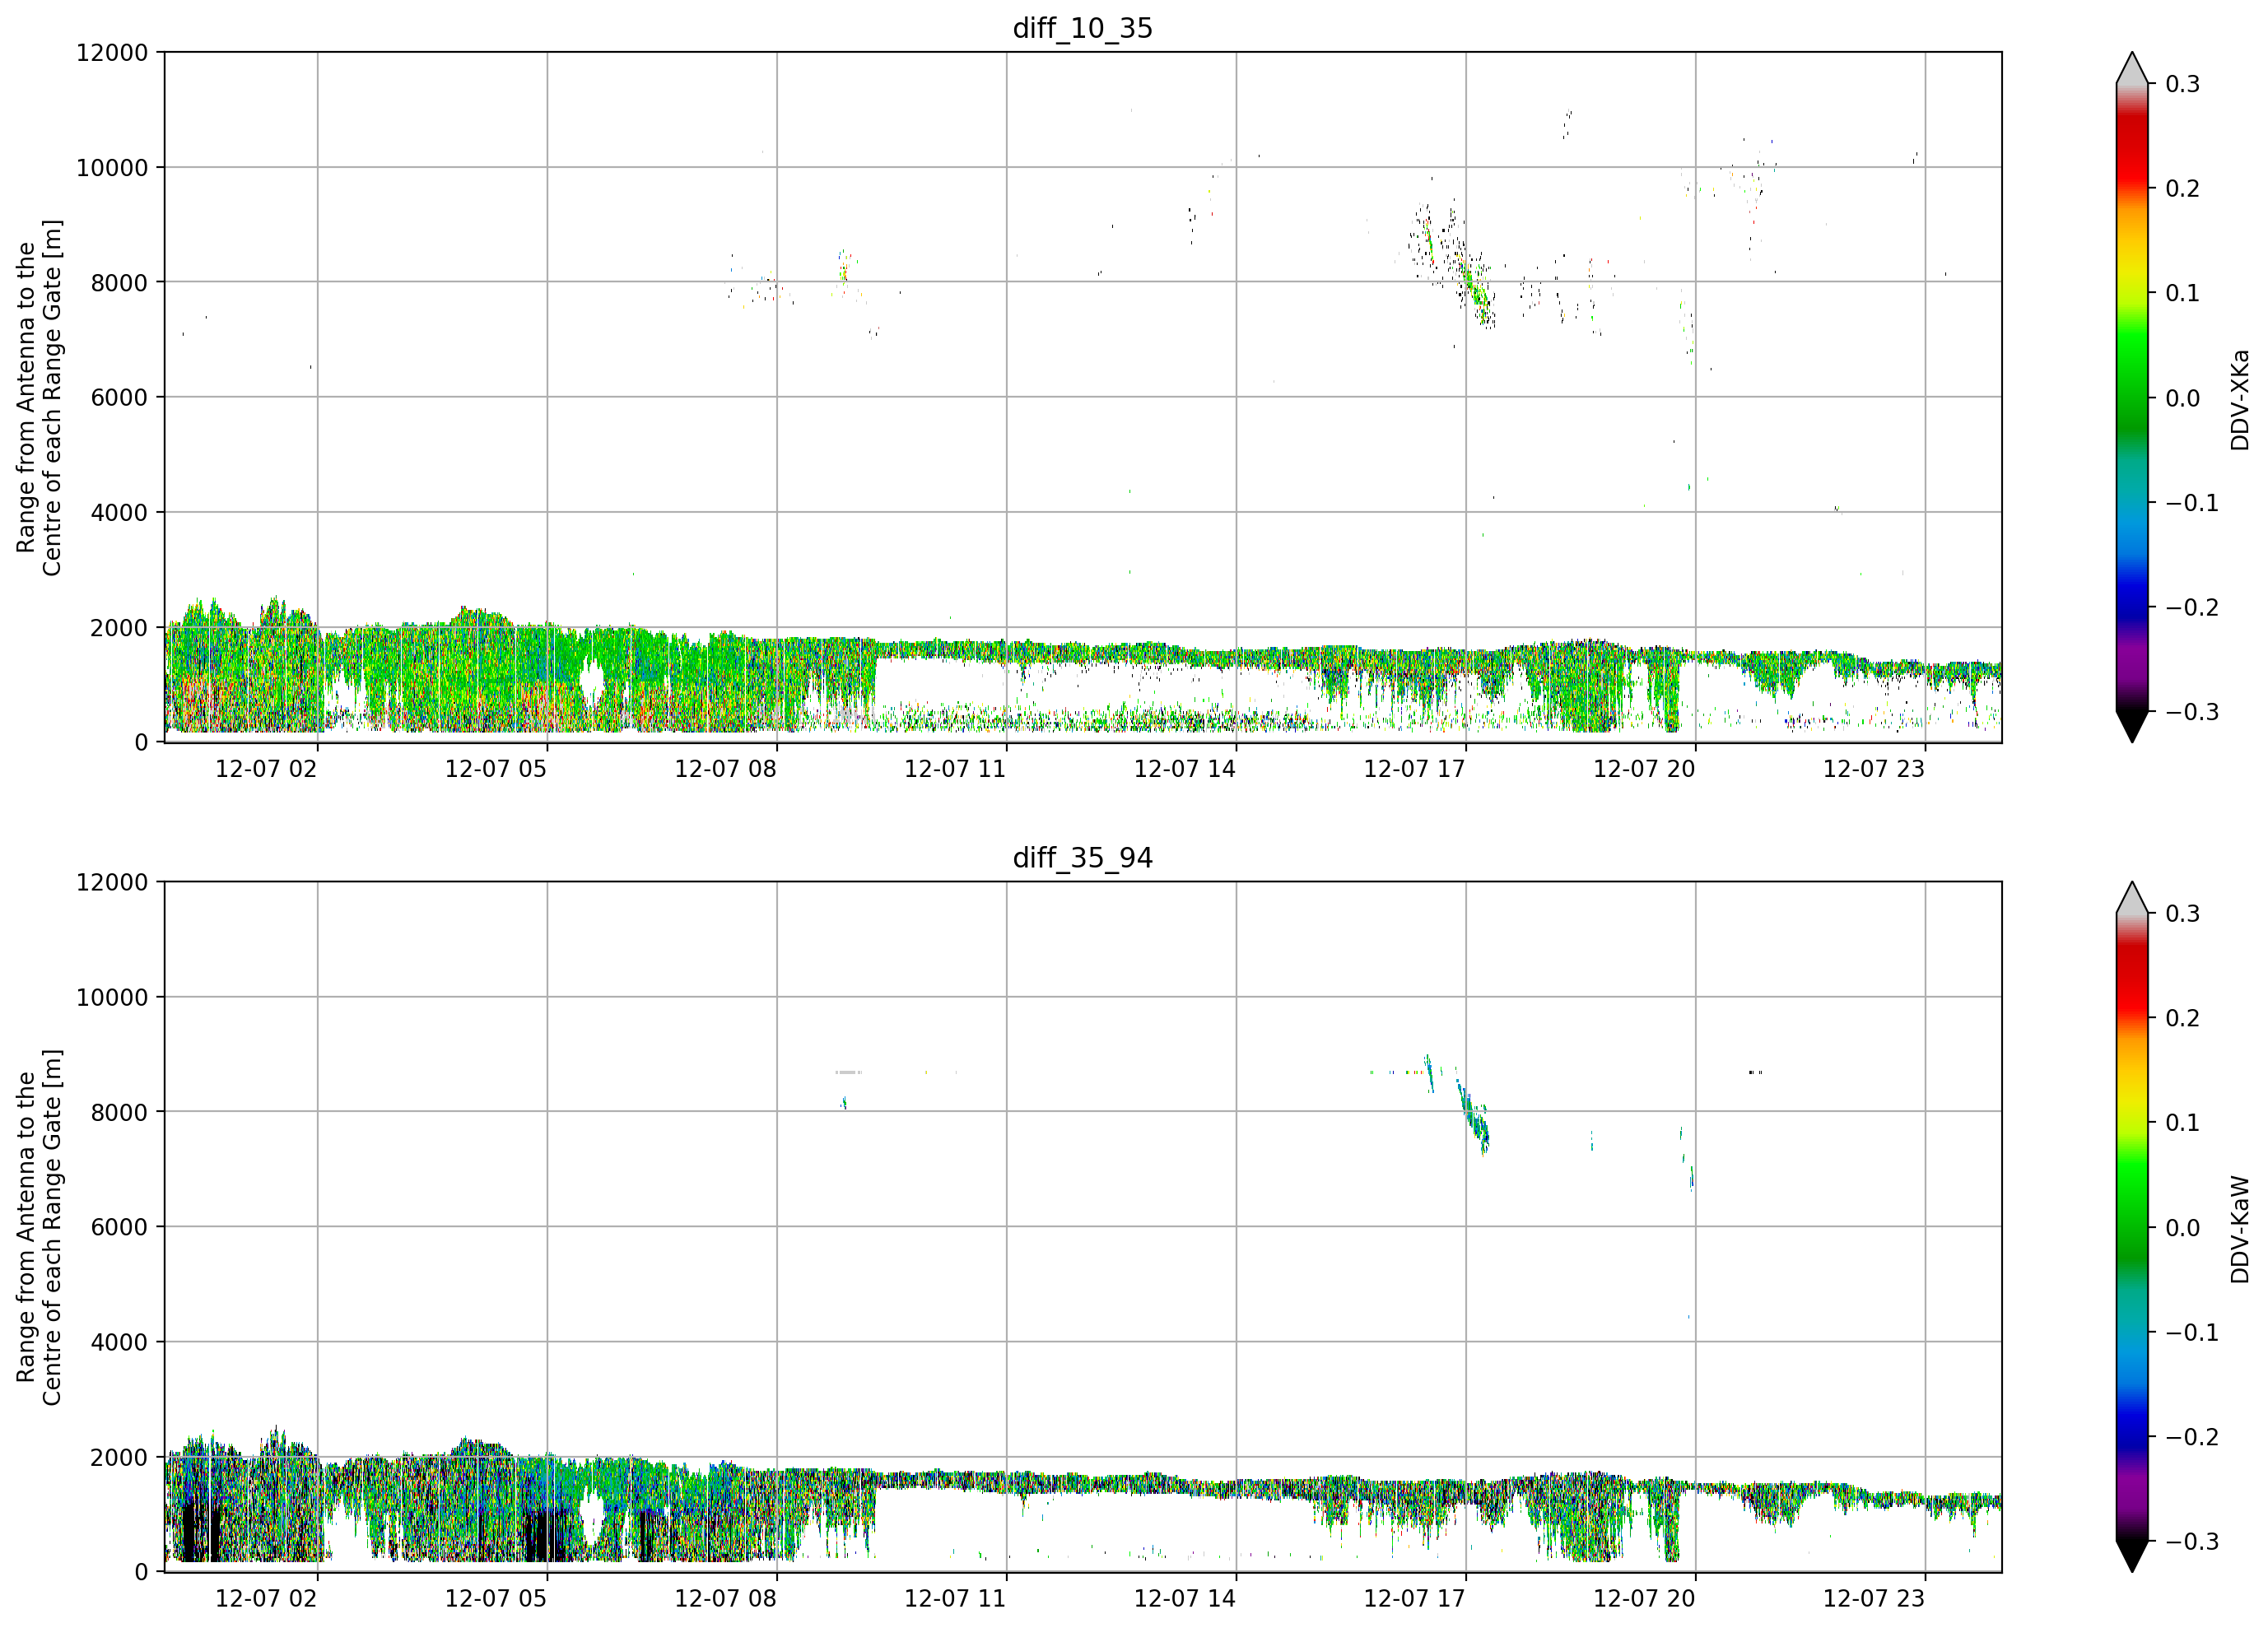Click the 2000 y-tick of the diff_35_94 plot
This screenshot has width=2268, height=1628.
click(x=119, y=1458)
